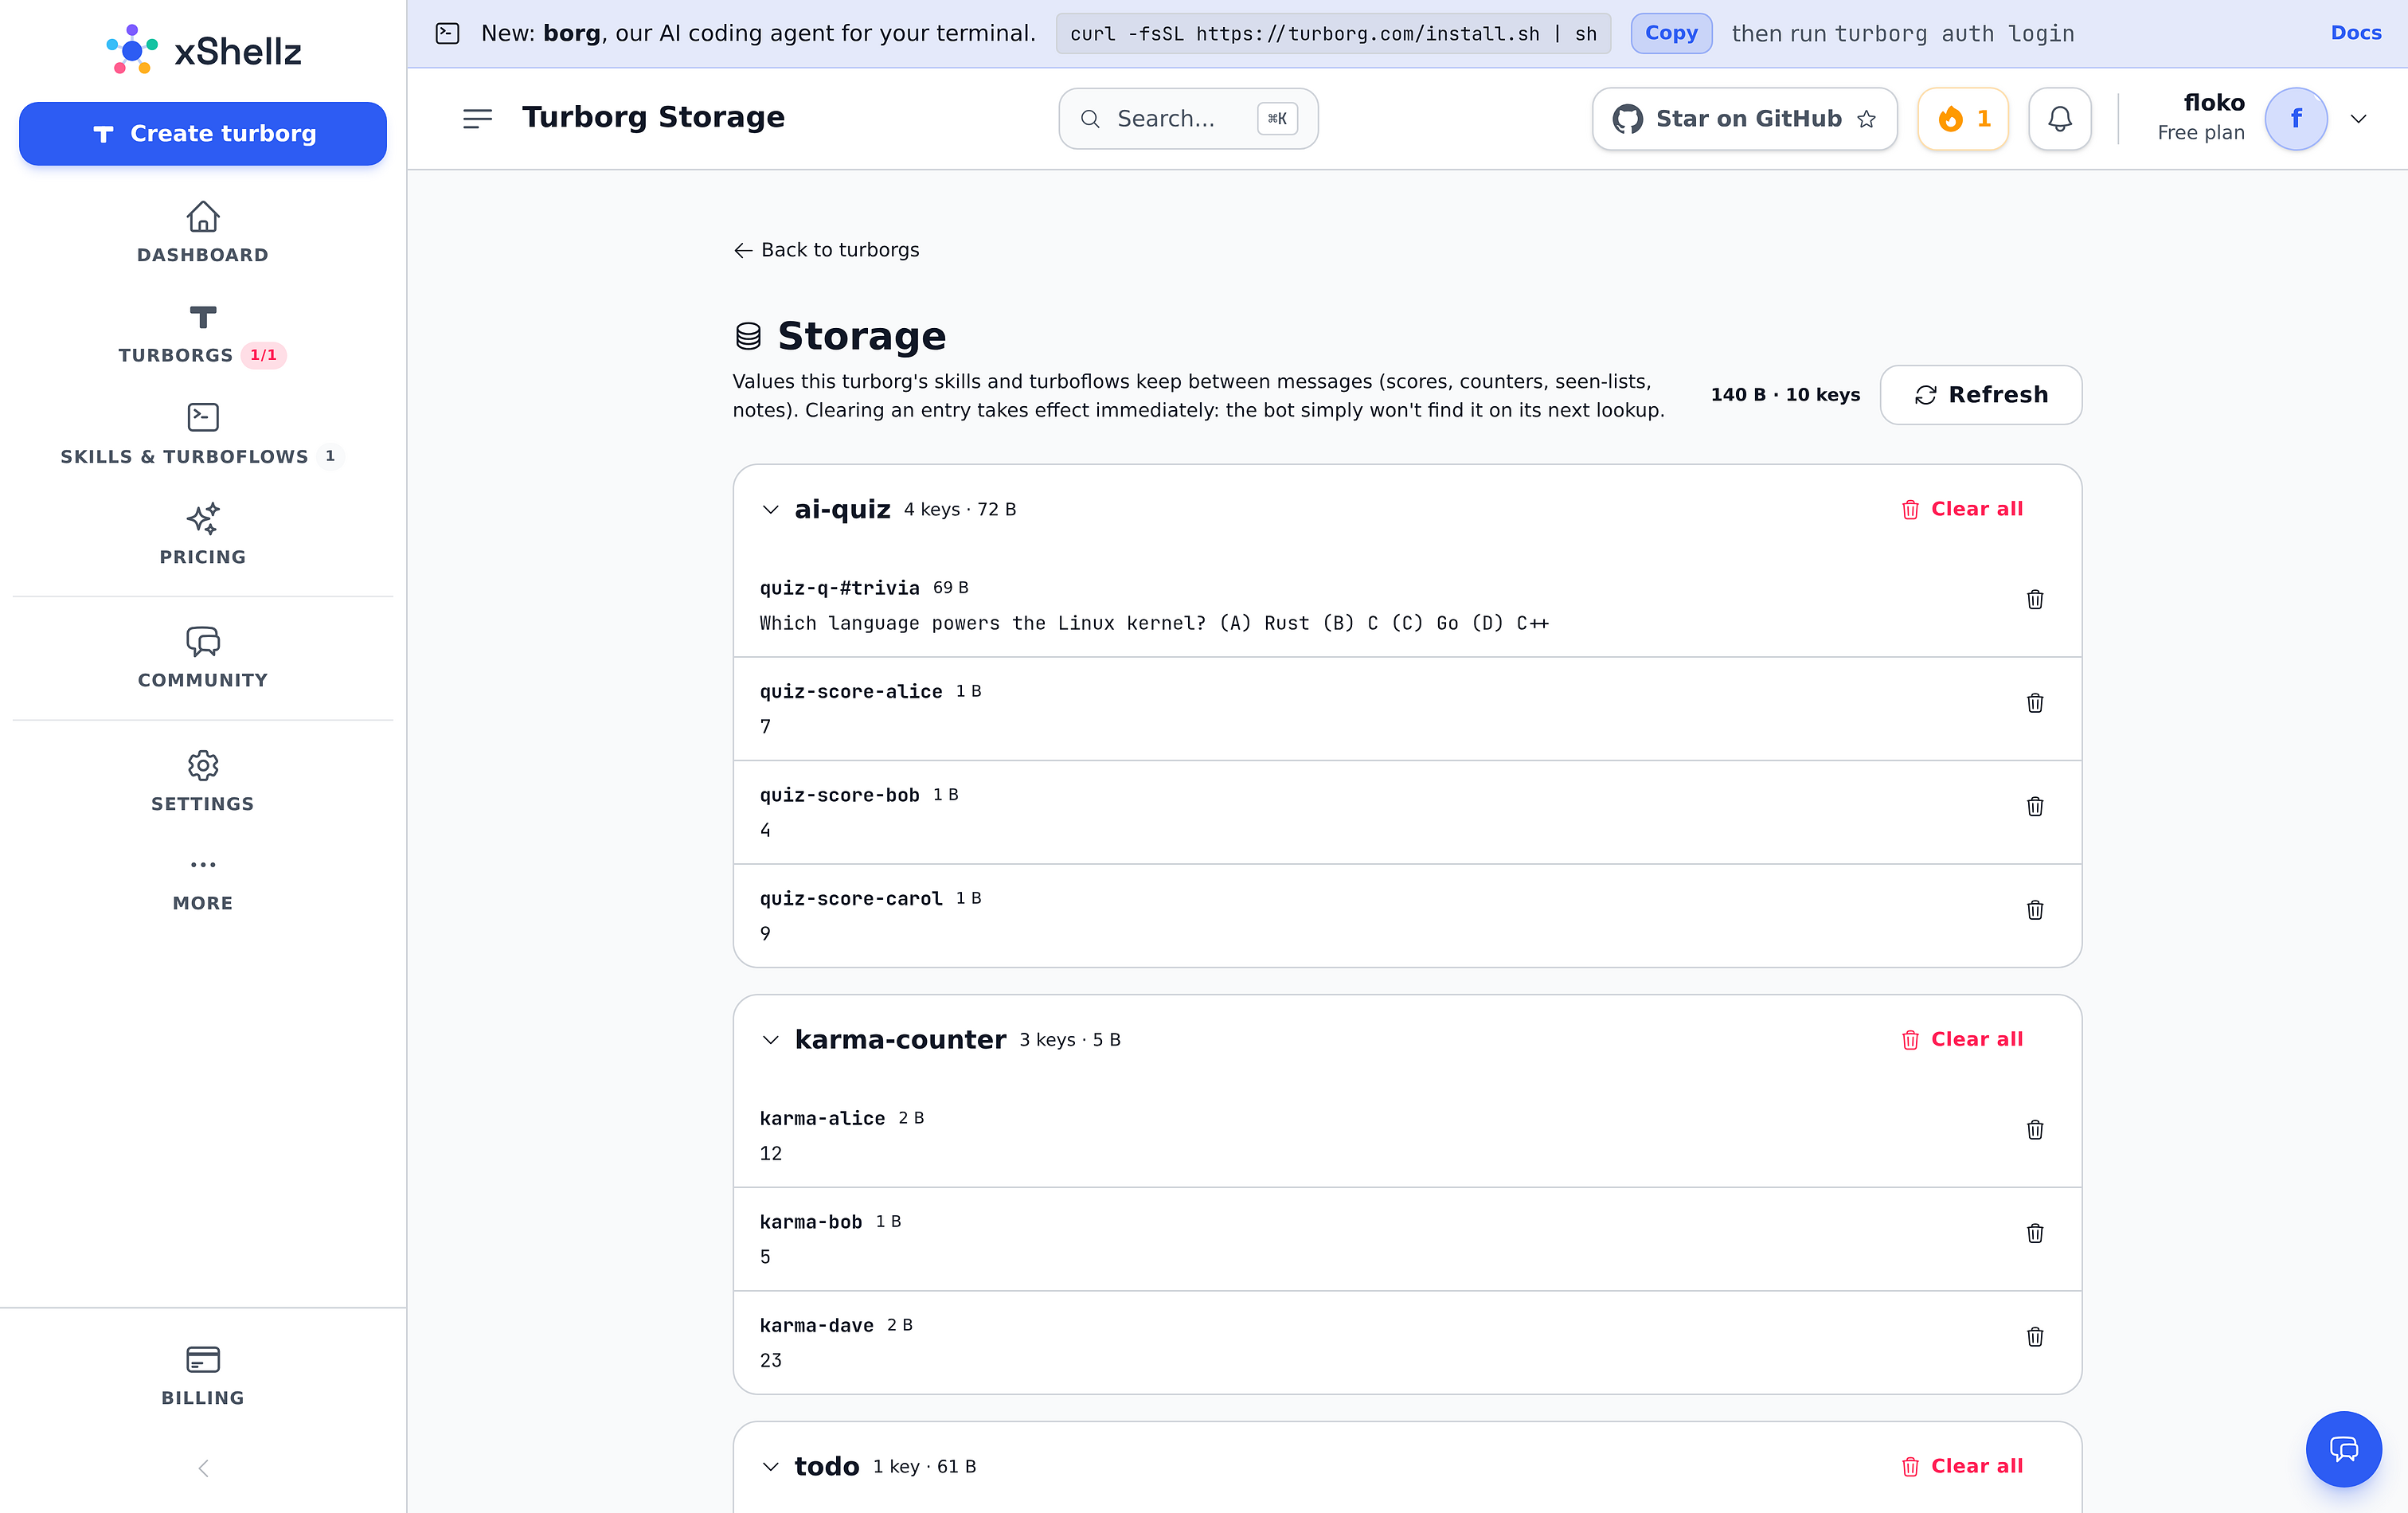
Task: Delete the karma-bob key
Action: [2034, 1233]
